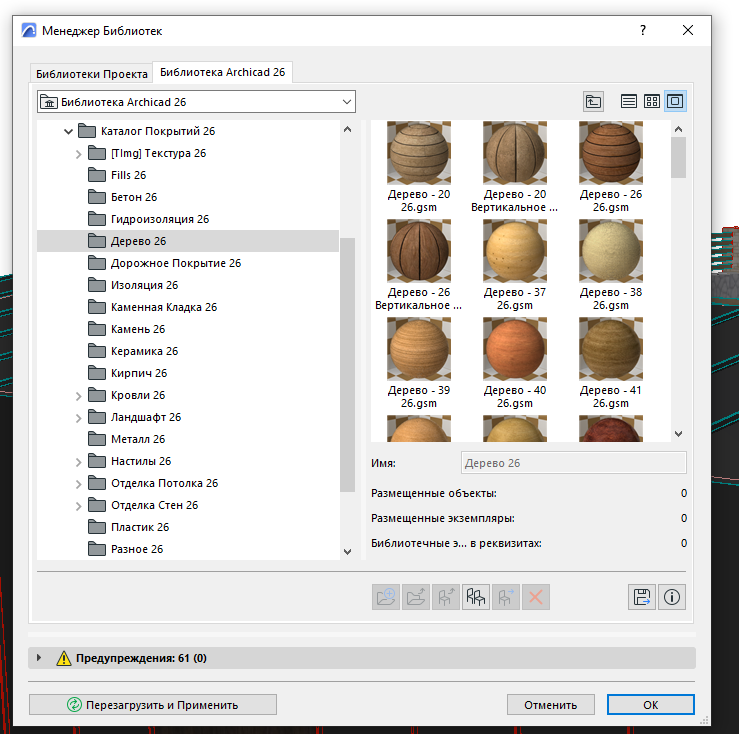Select the Дерево 26 folder
739x734 pixels.
(188, 241)
